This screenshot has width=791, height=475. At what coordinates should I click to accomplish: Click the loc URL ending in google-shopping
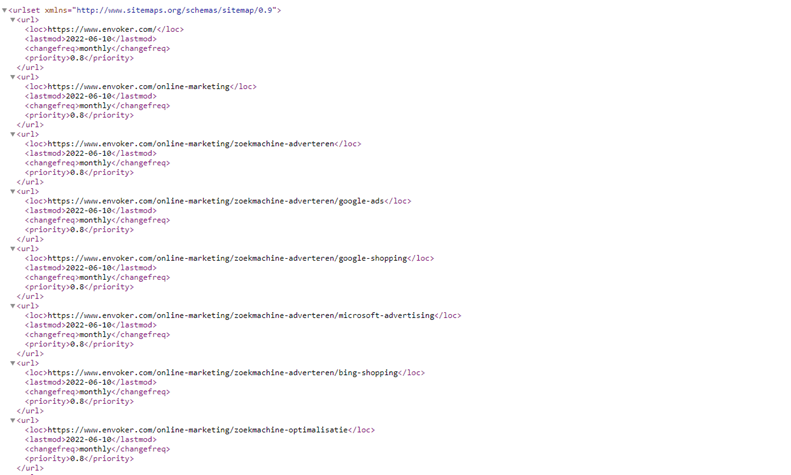pyautogui.click(x=227, y=258)
